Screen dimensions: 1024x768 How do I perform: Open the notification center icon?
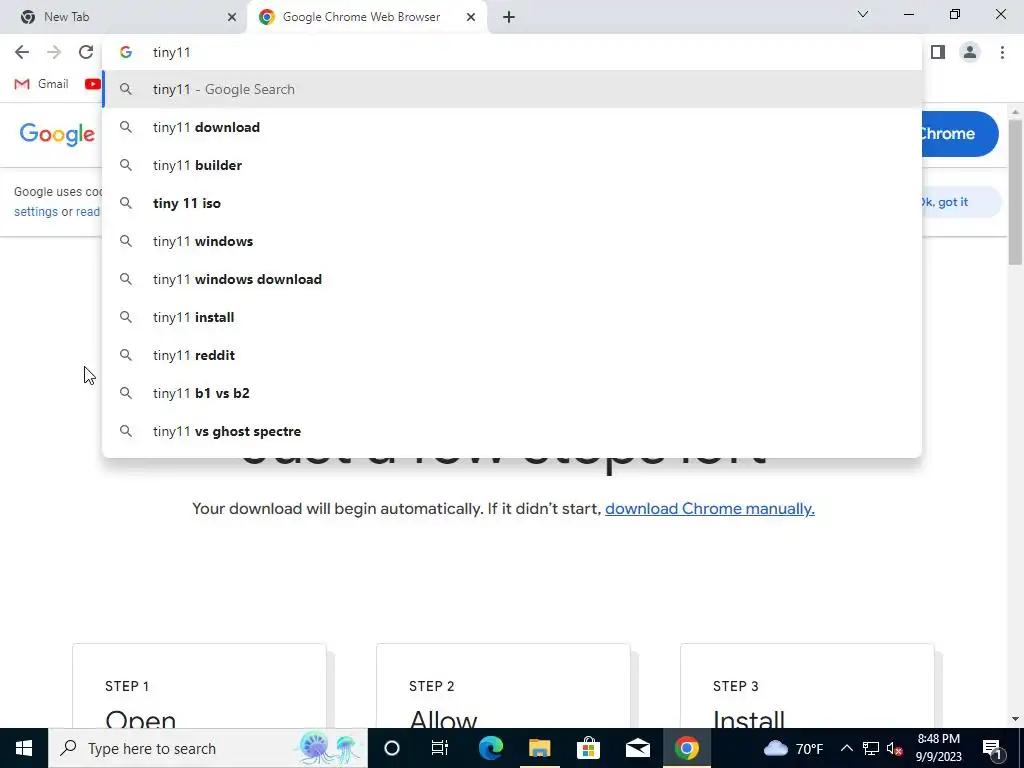pyautogui.click(x=992, y=748)
